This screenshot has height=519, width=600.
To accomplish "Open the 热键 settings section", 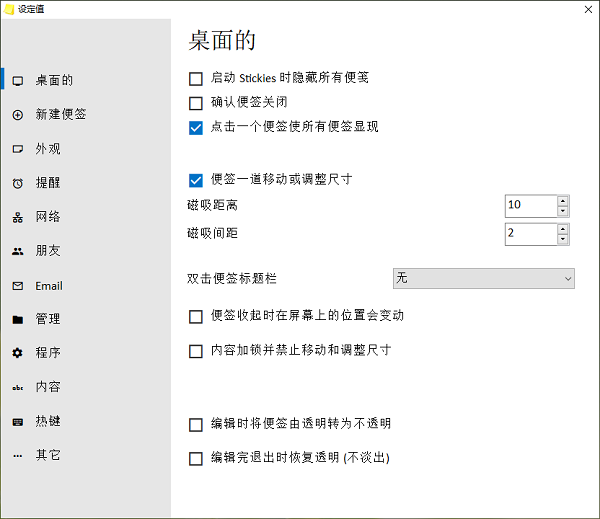I will 48,421.
